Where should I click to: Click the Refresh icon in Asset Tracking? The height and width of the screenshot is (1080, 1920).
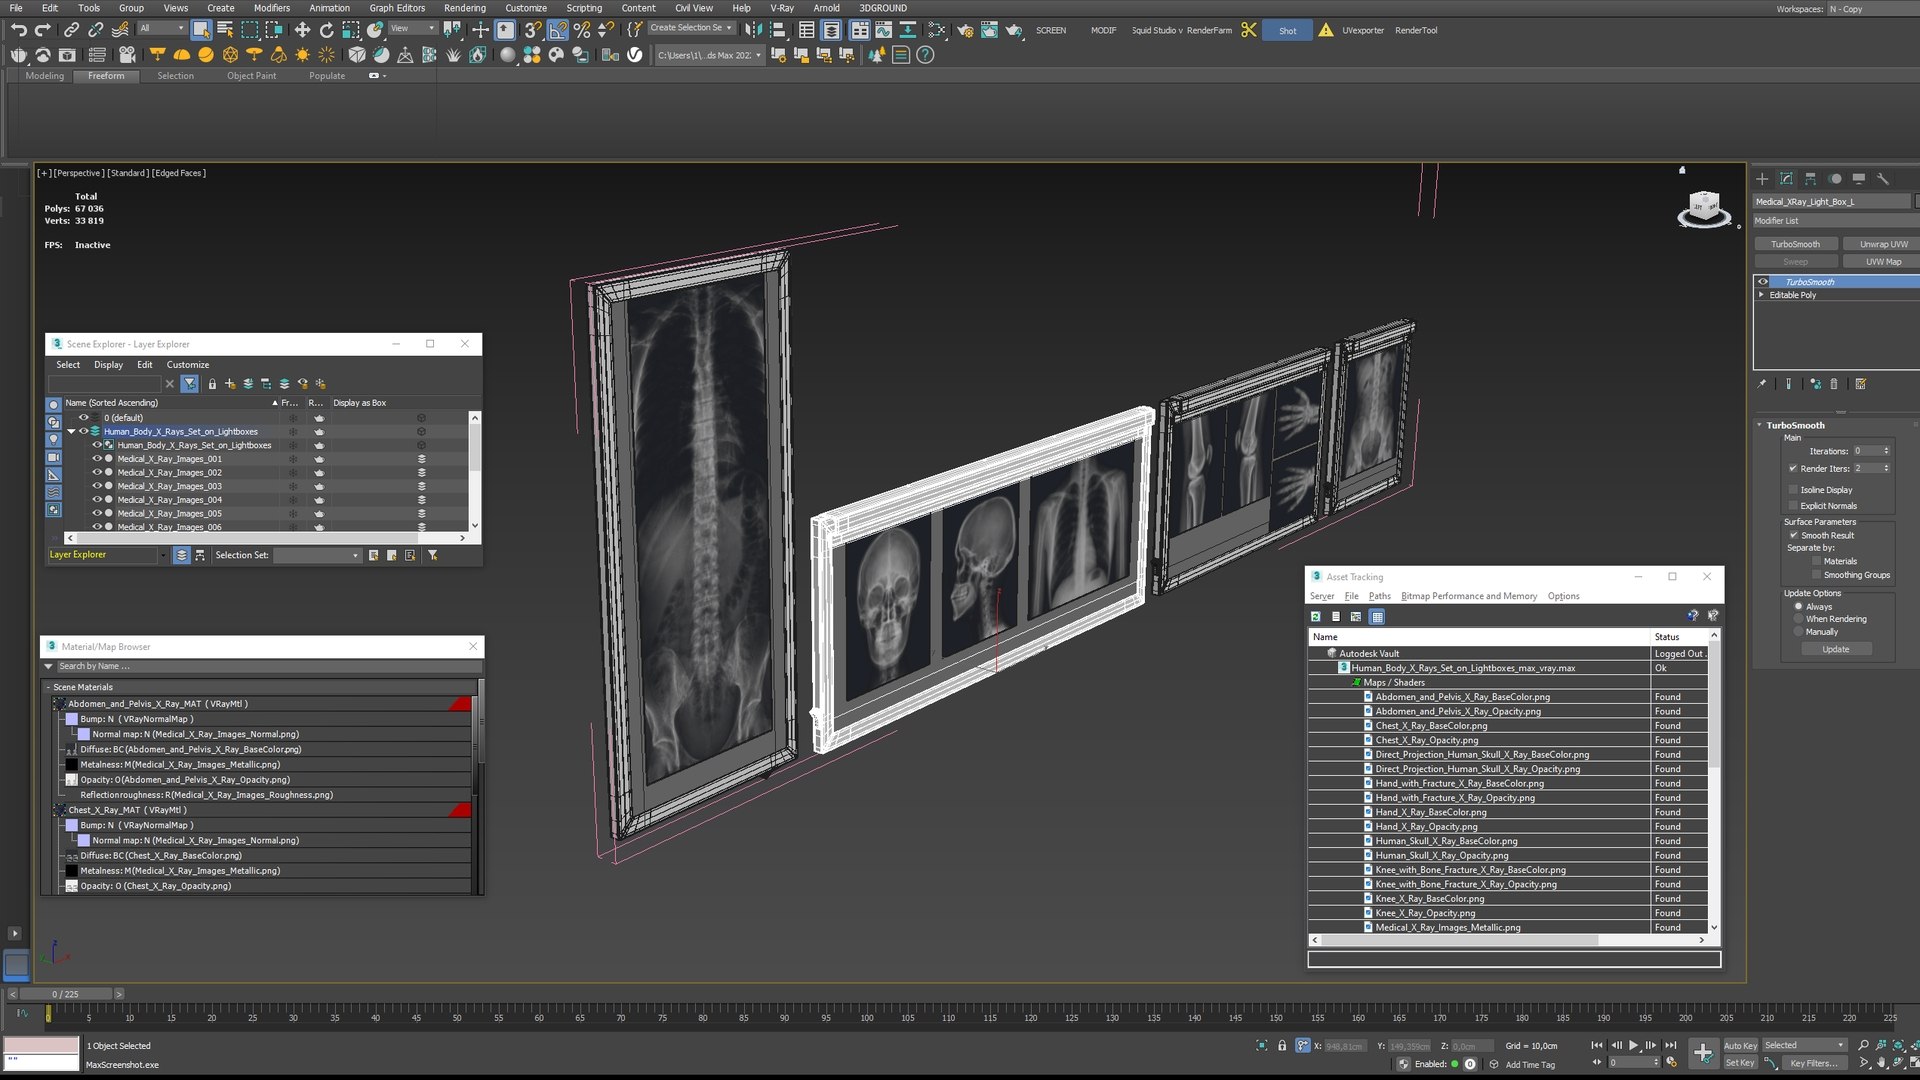point(1316,617)
